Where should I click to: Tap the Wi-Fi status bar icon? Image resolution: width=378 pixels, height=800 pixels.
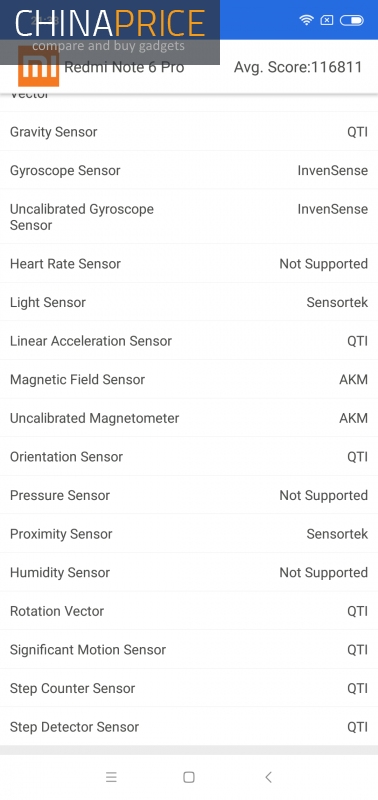[x=306, y=20]
